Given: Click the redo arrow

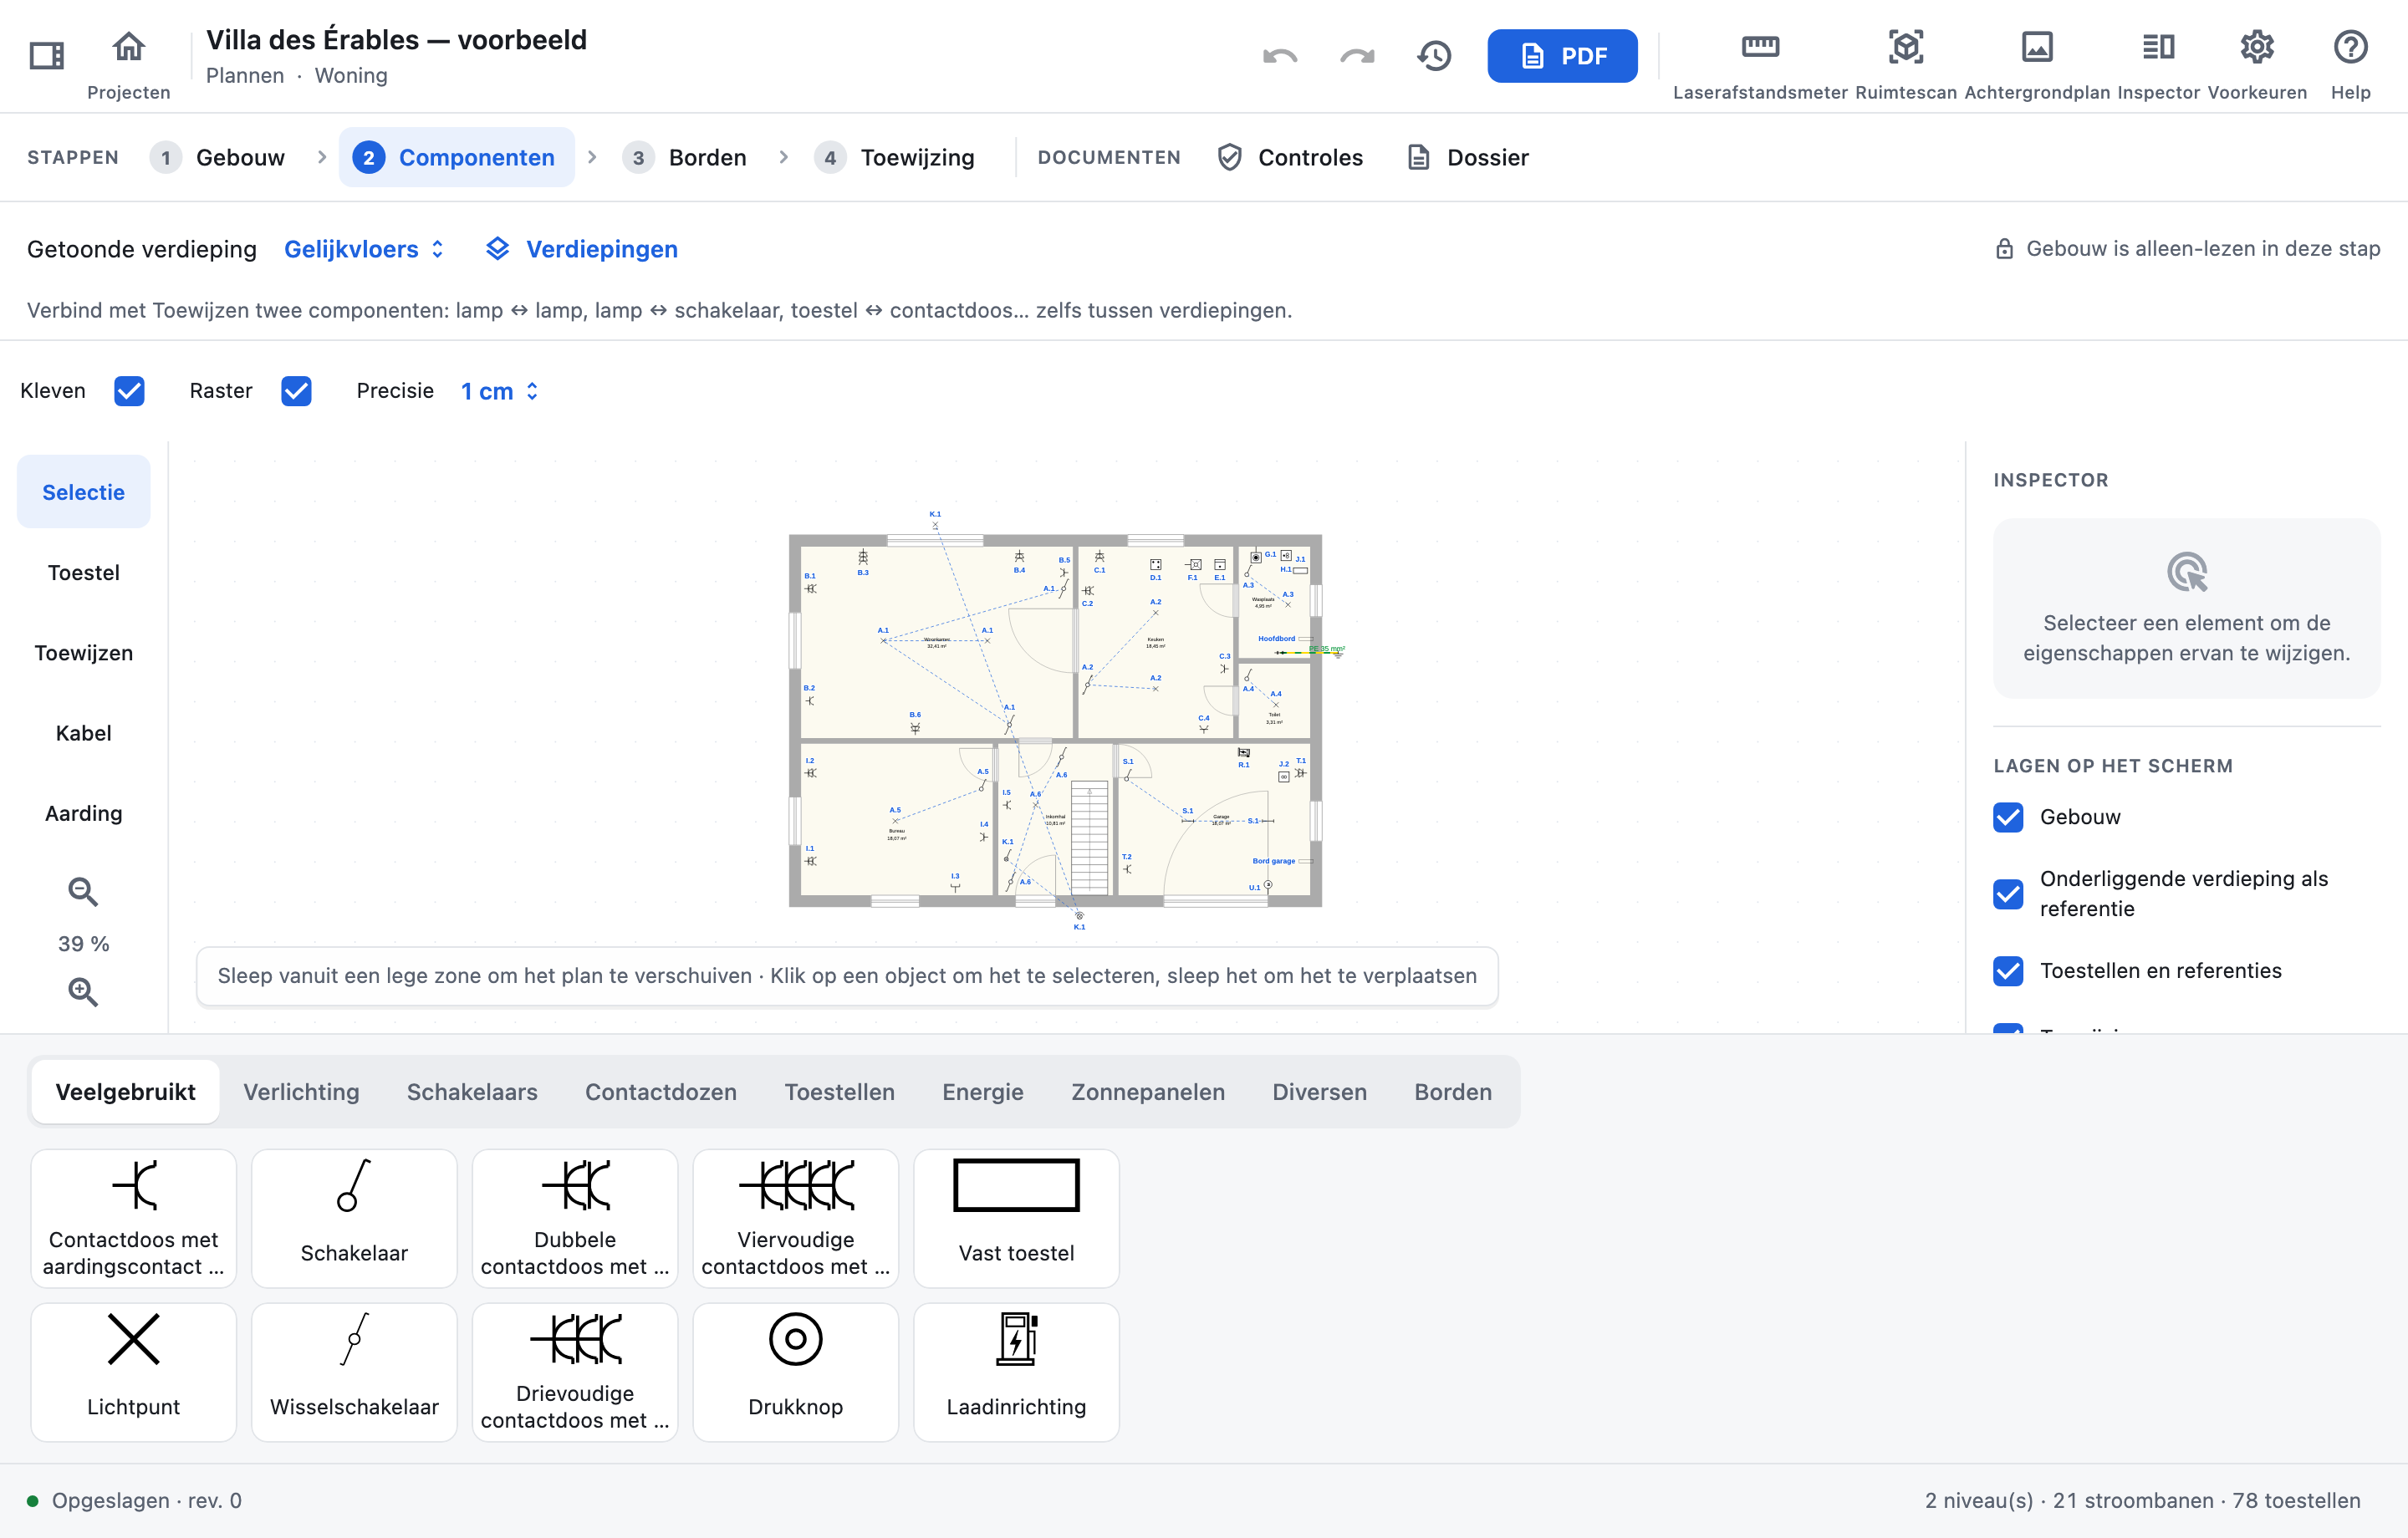Looking at the screenshot, I should (1357, 56).
